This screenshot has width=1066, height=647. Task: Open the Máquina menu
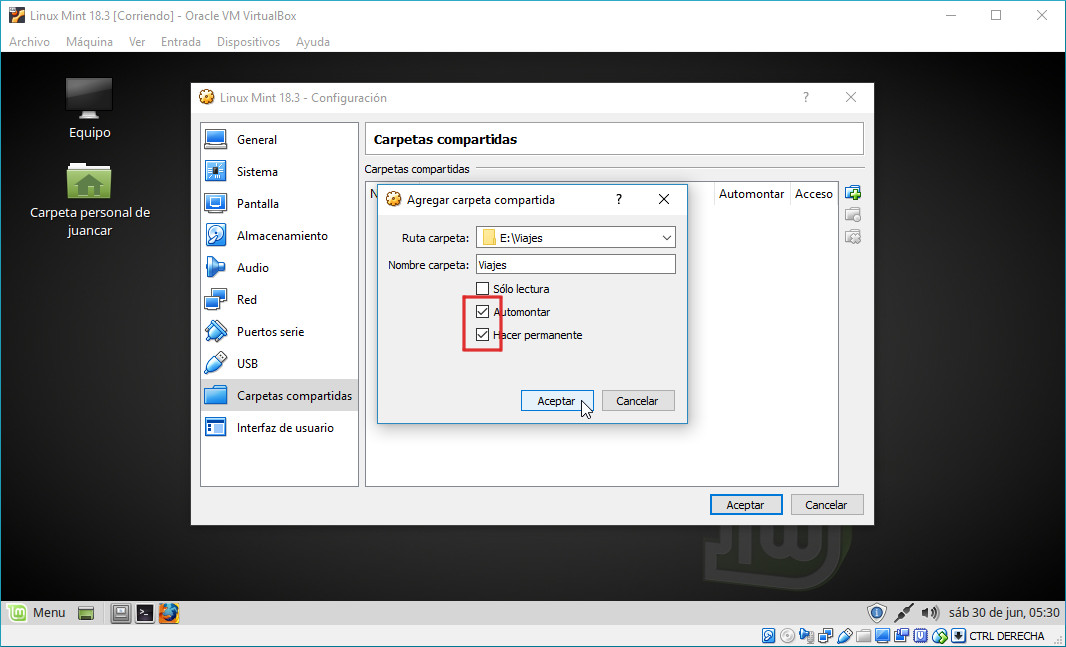tap(89, 42)
